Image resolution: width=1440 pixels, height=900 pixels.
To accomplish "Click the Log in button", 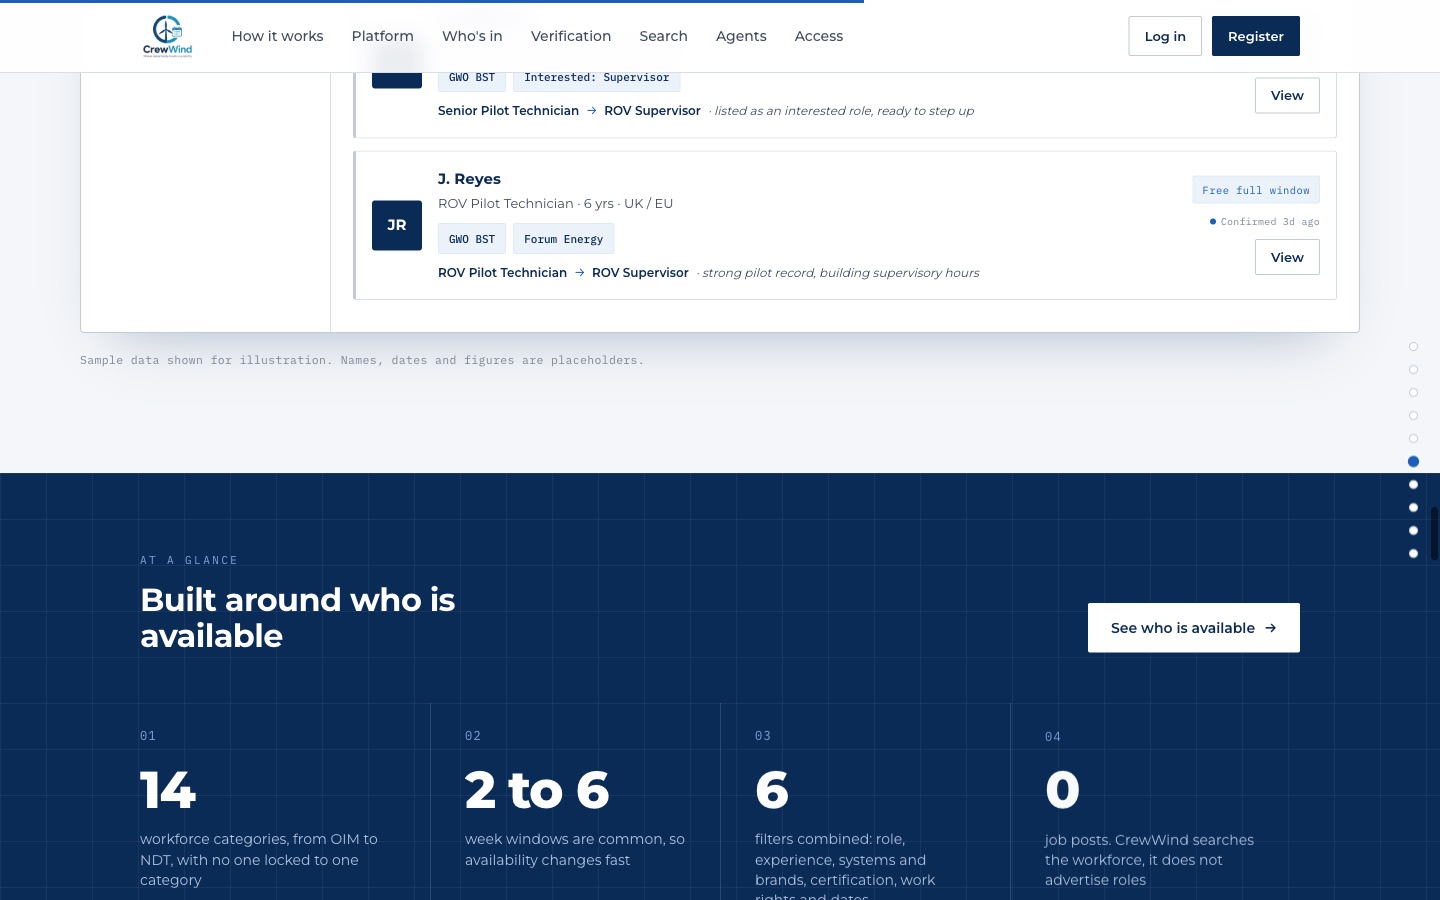I will pos(1165,36).
